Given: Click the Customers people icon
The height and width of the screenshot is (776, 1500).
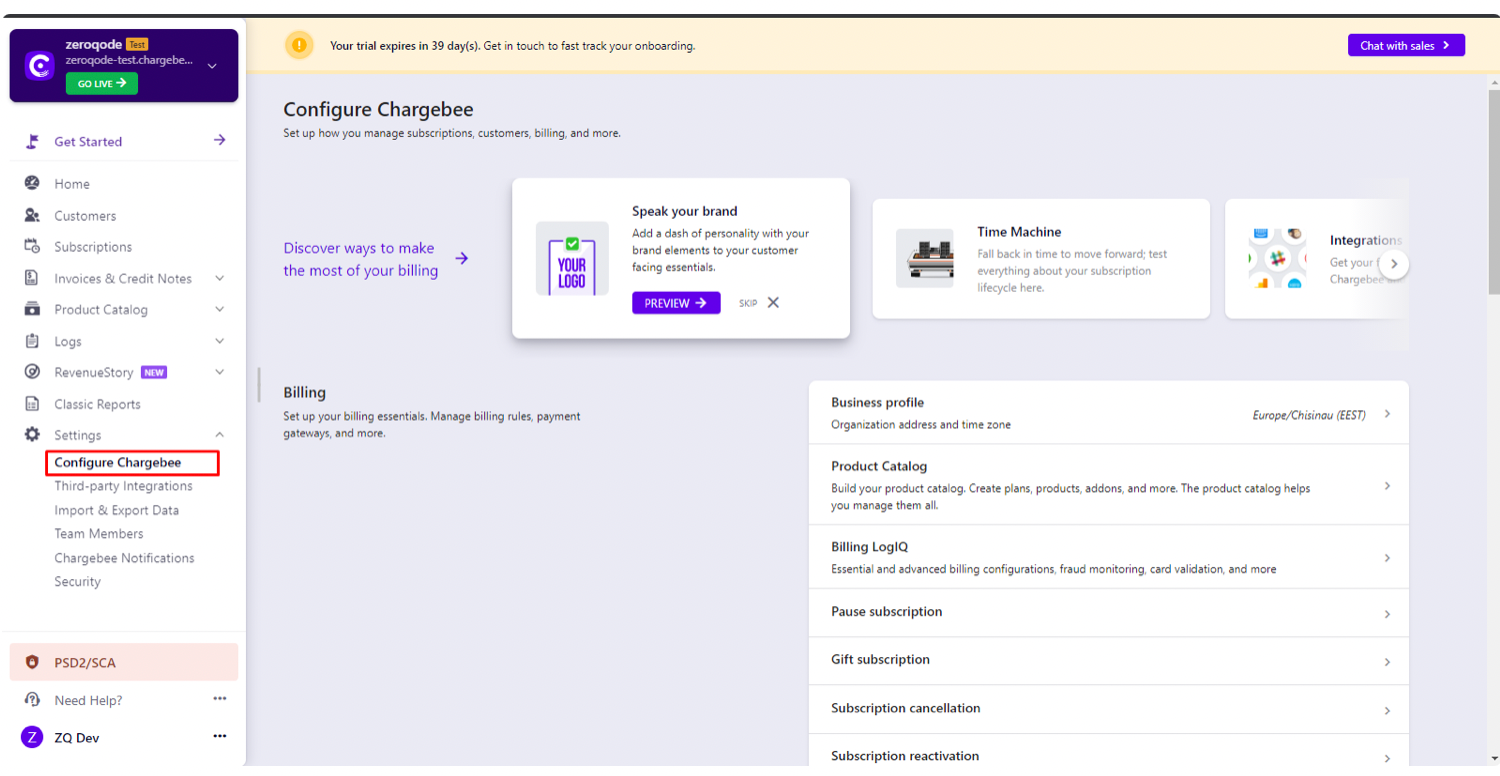Looking at the screenshot, I should (x=32, y=215).
